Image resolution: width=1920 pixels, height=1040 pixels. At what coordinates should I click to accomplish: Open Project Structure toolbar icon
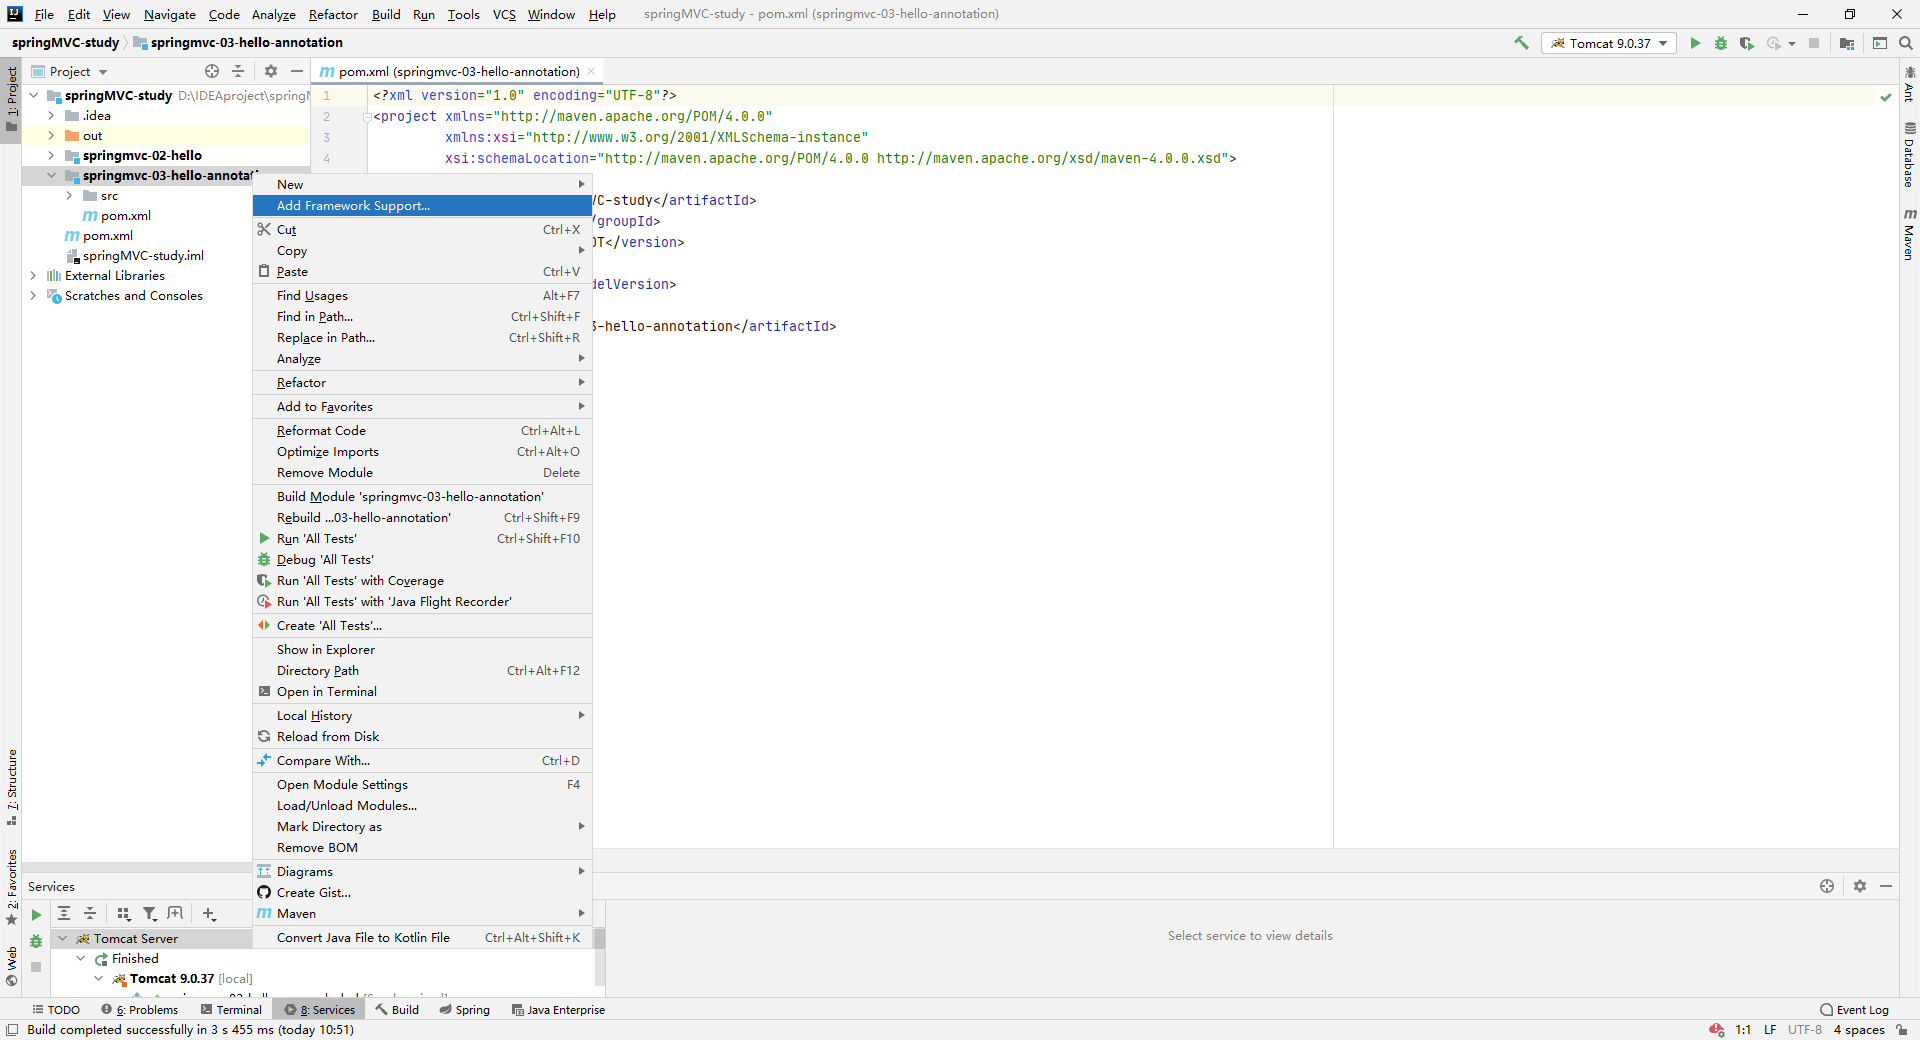(x=1847, y=43)
